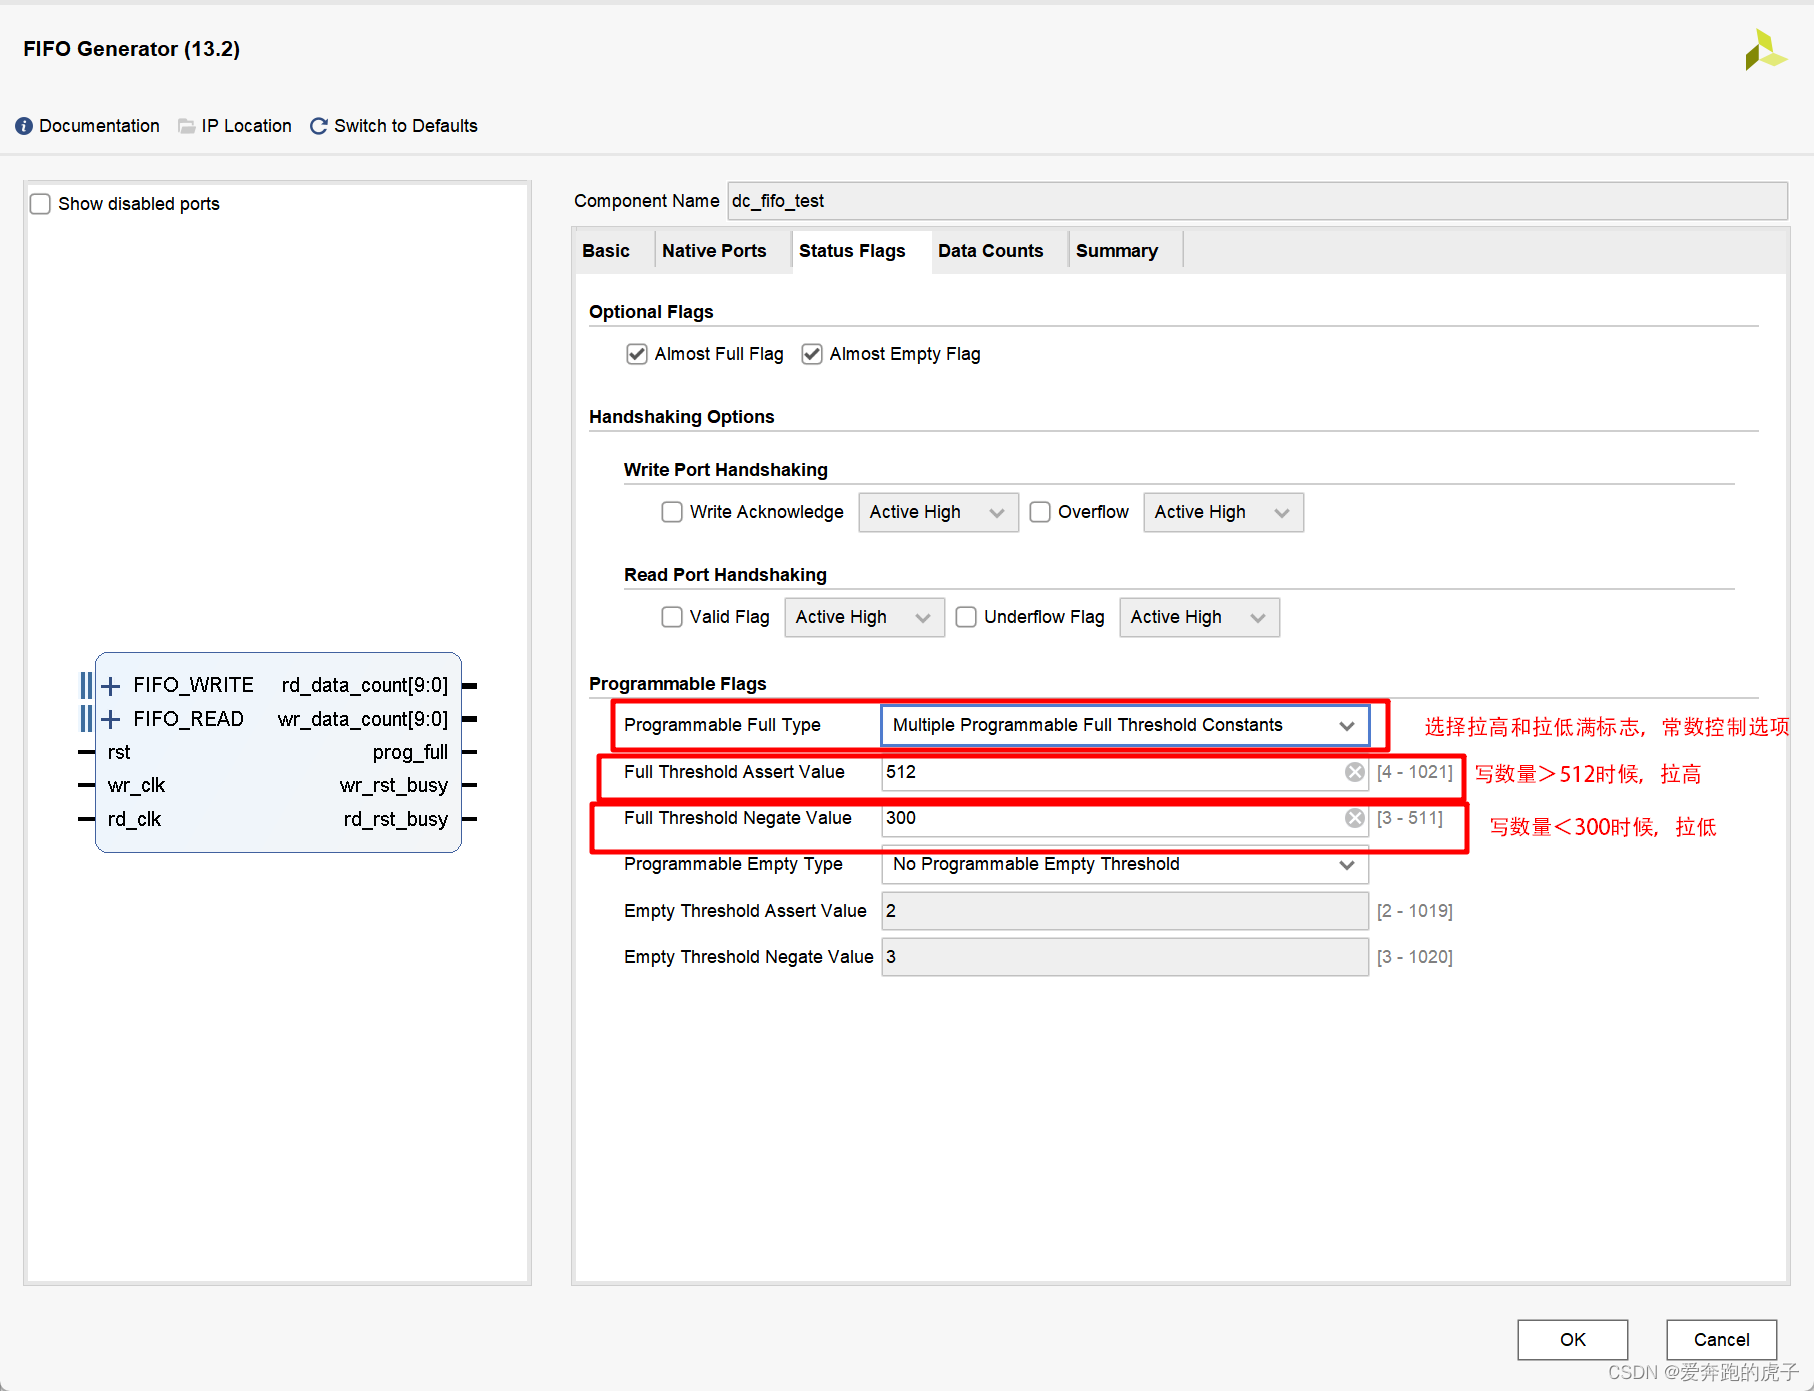Open the Summary tab
This screenshot has height=1391, width=1814.
point(1117,251)
